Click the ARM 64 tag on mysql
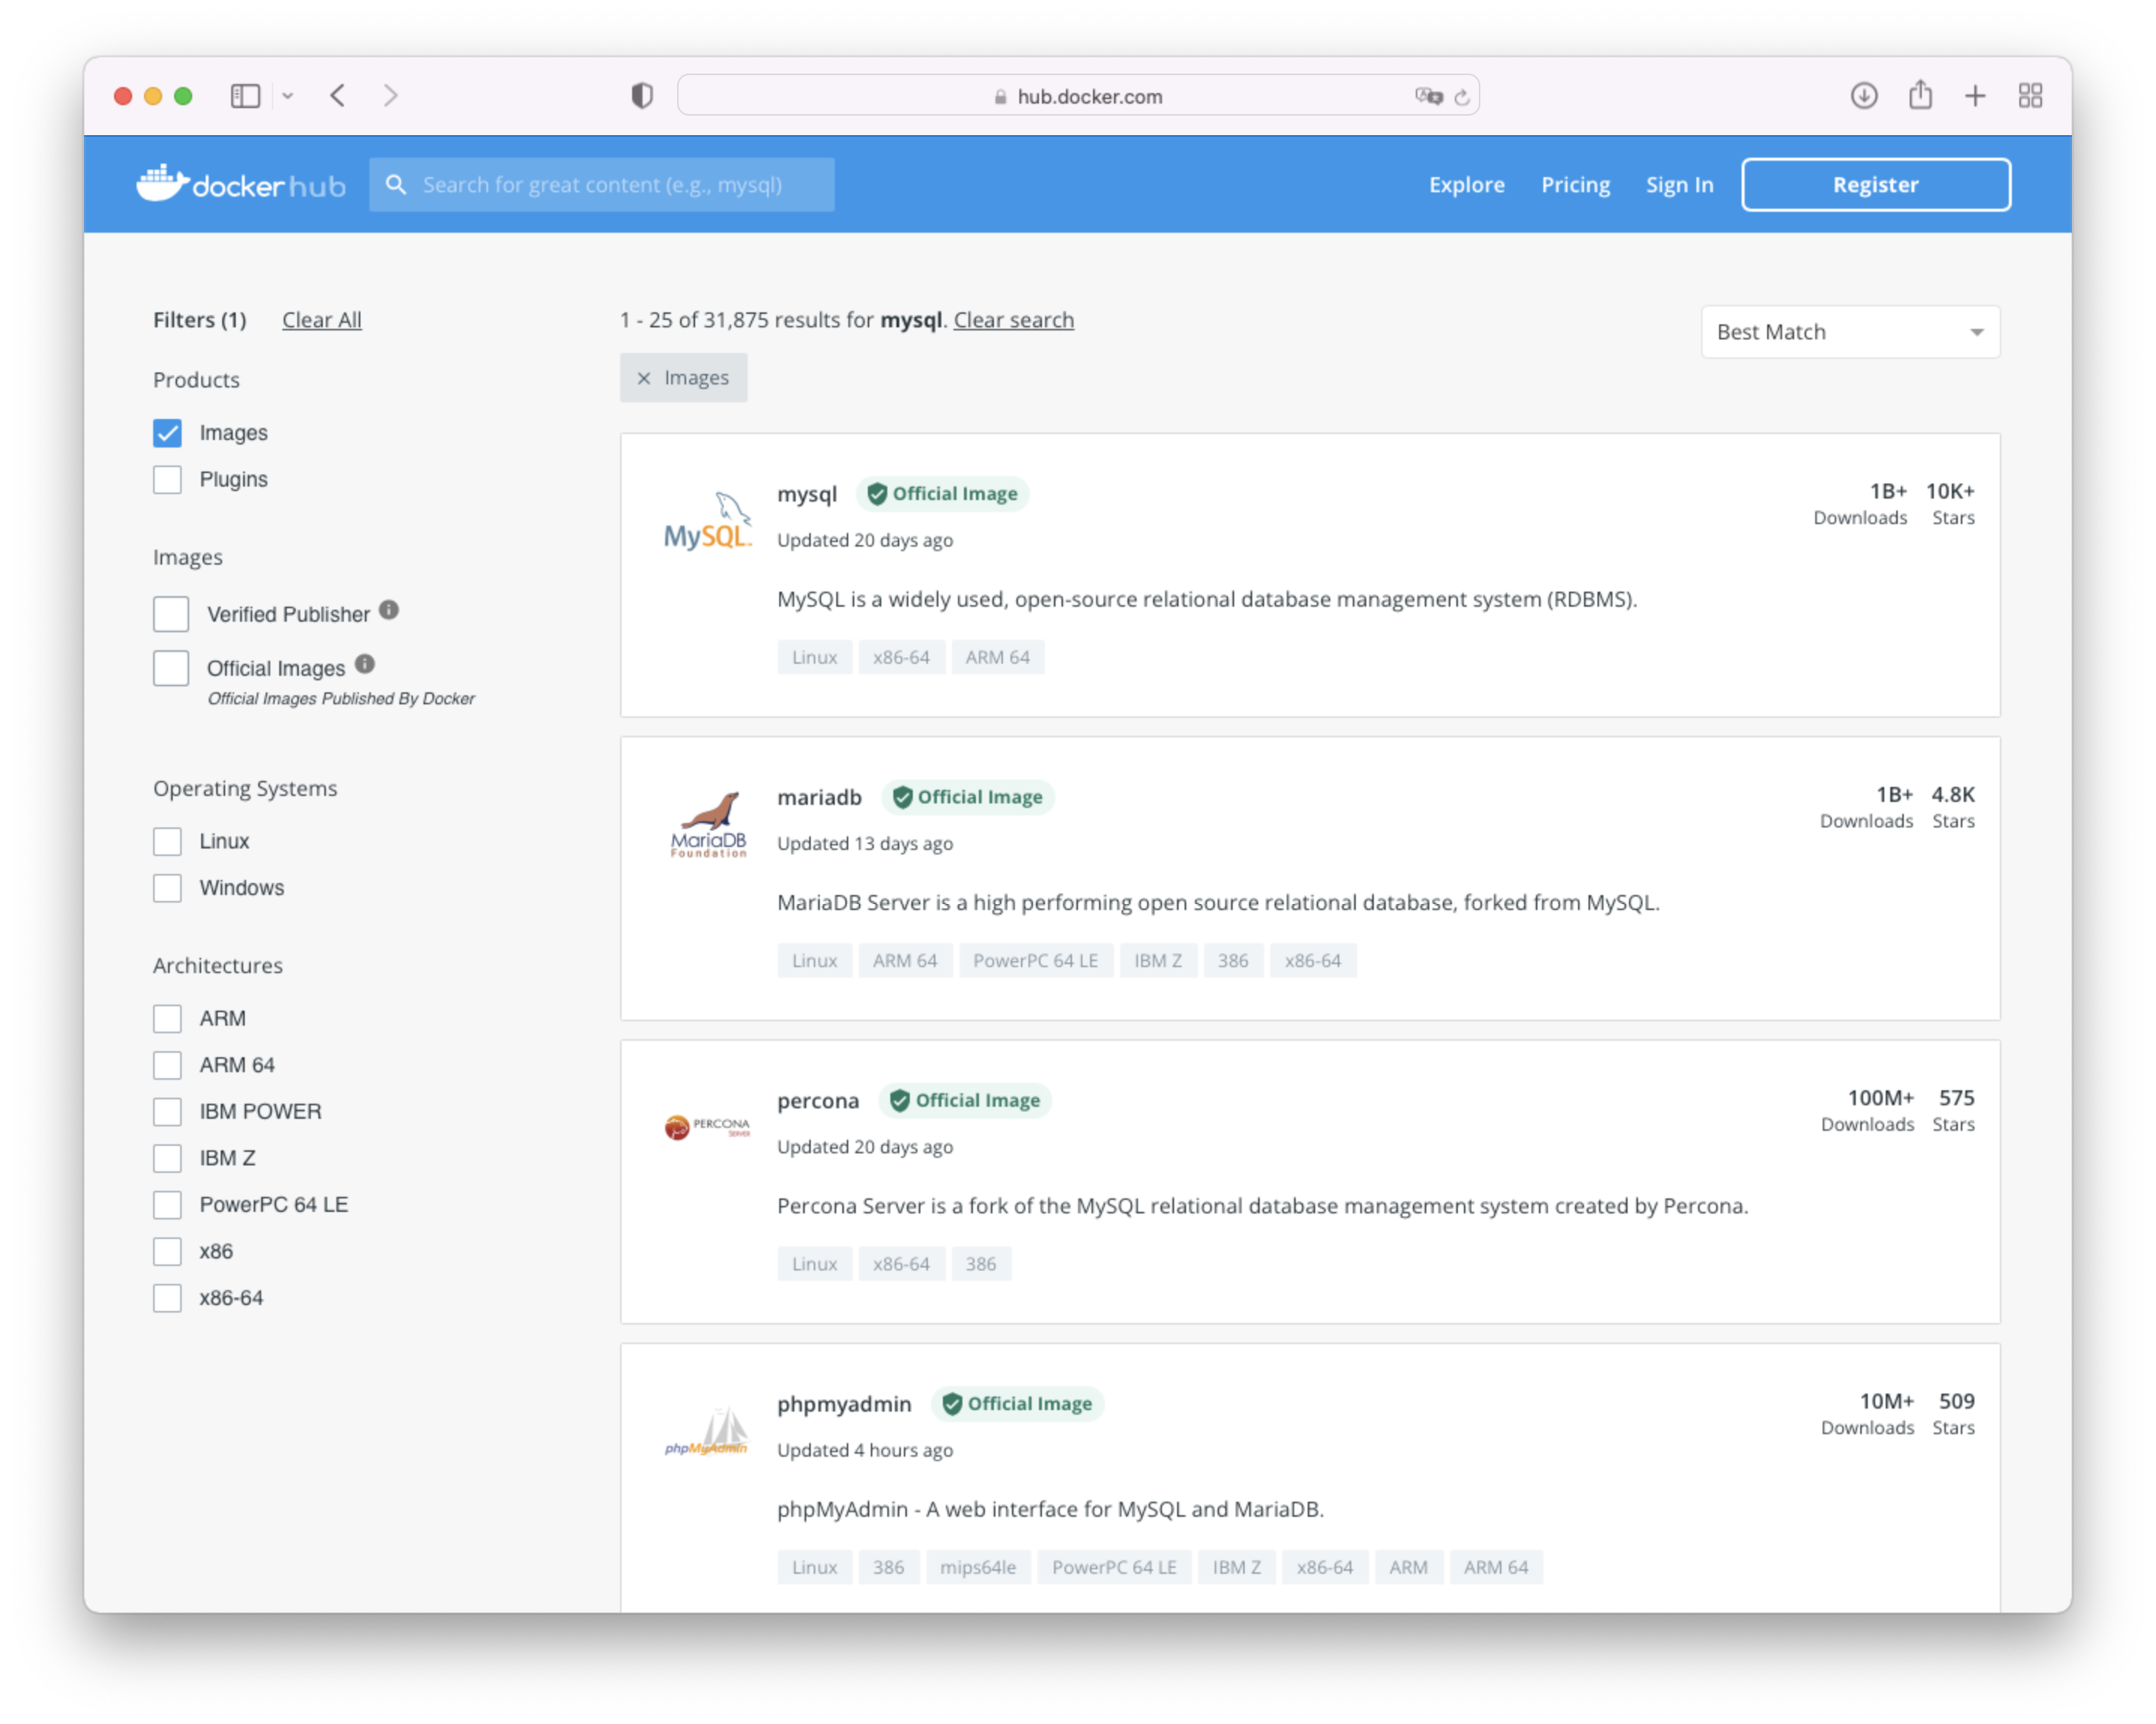The width and height of the screenshot is (2156, 1724). (997, 657)
